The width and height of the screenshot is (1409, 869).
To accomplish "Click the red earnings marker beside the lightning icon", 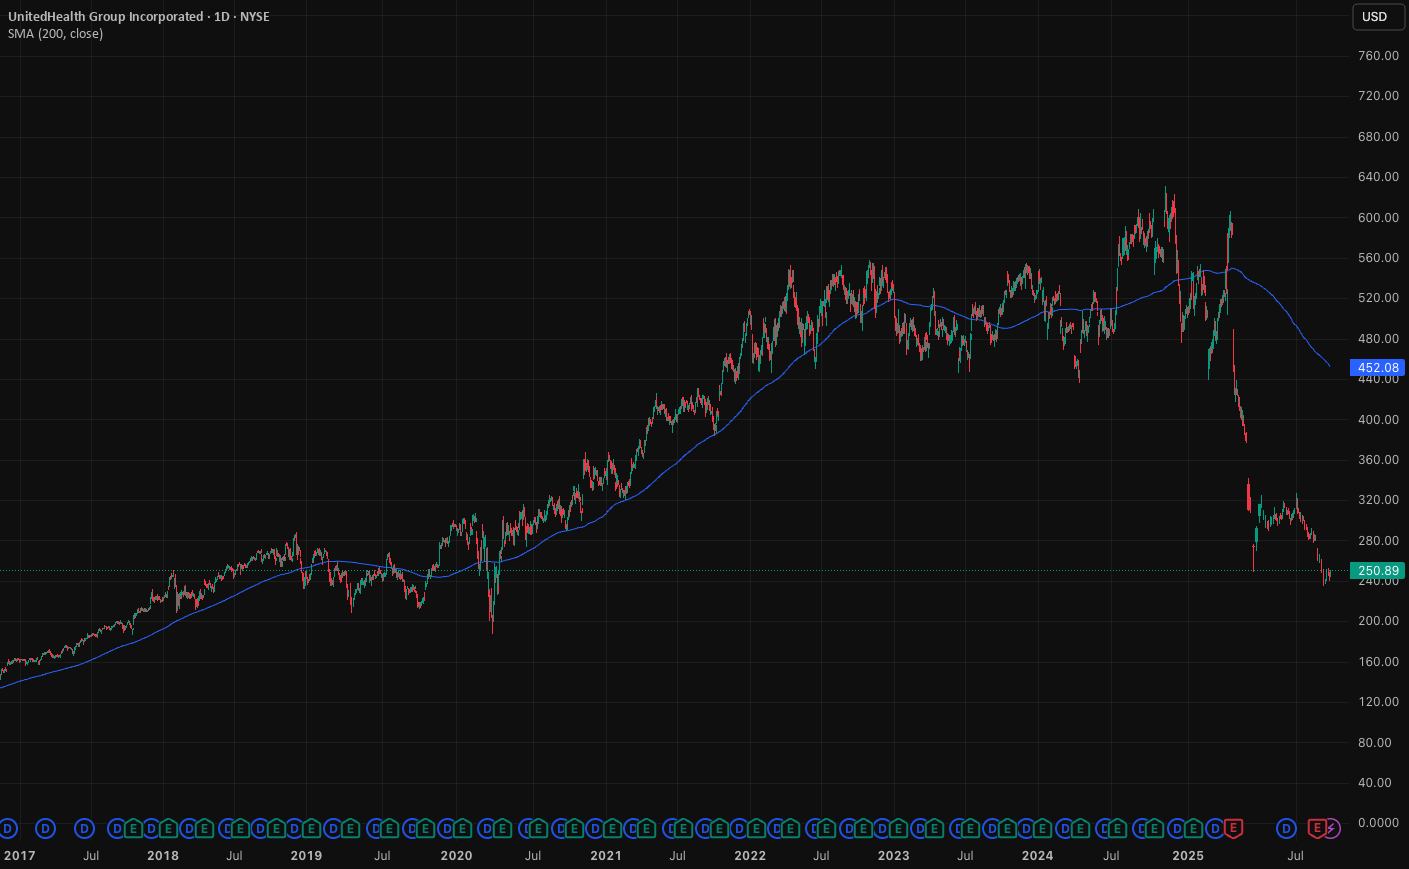I will 1316,828.
